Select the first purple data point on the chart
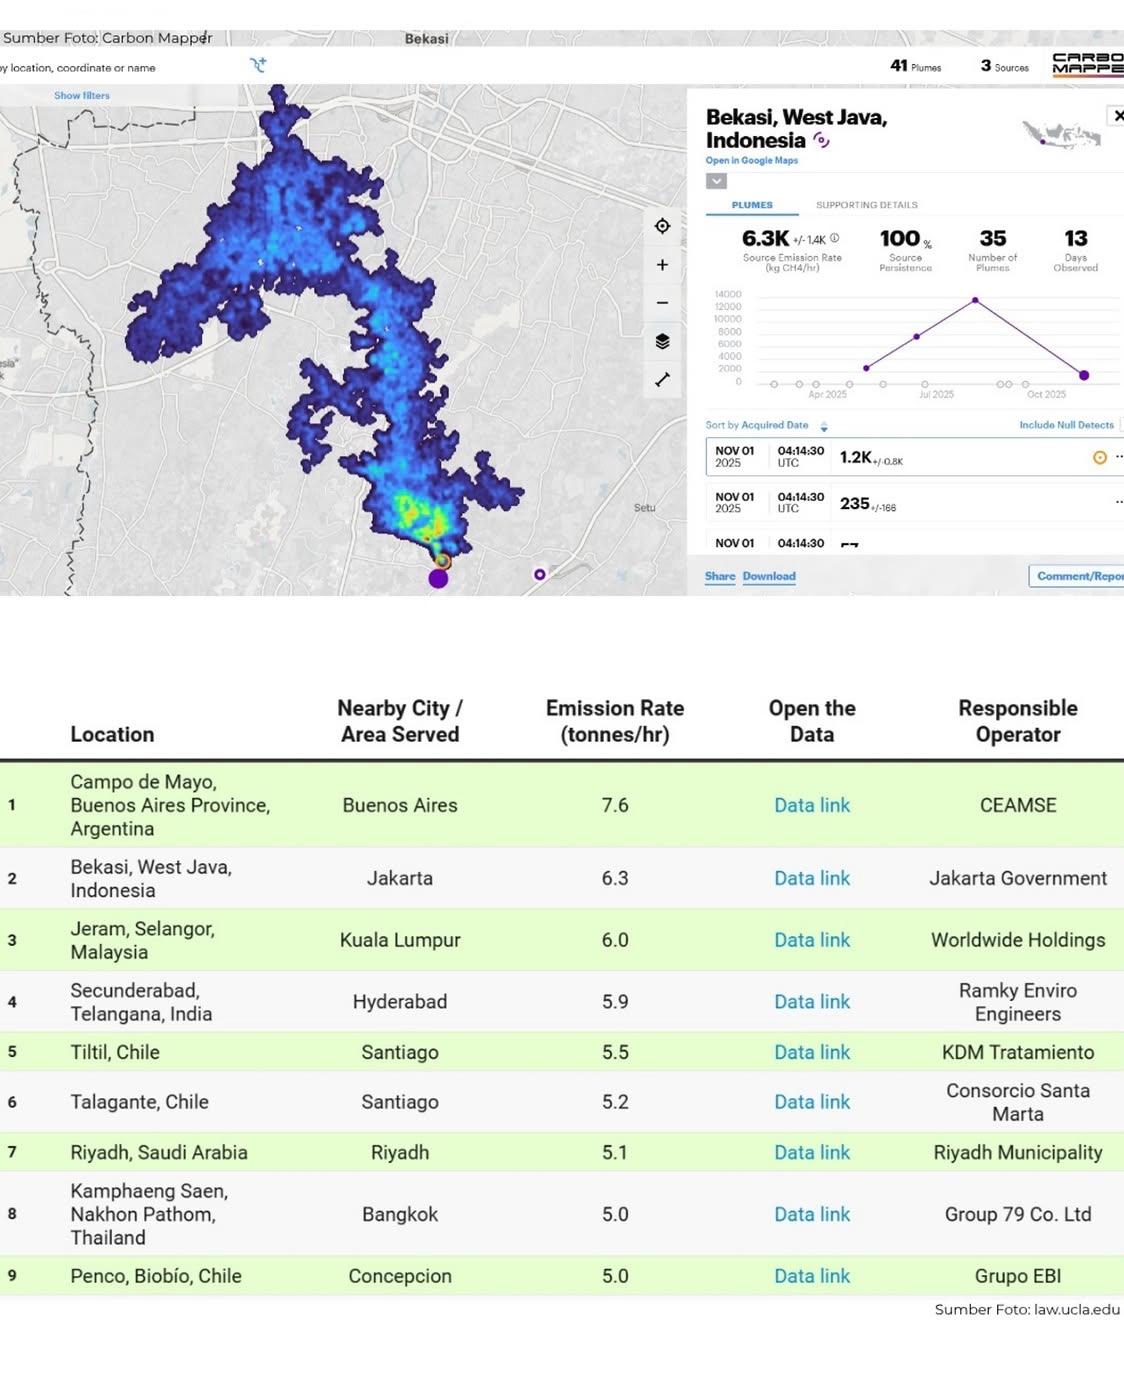 point(866,368)
